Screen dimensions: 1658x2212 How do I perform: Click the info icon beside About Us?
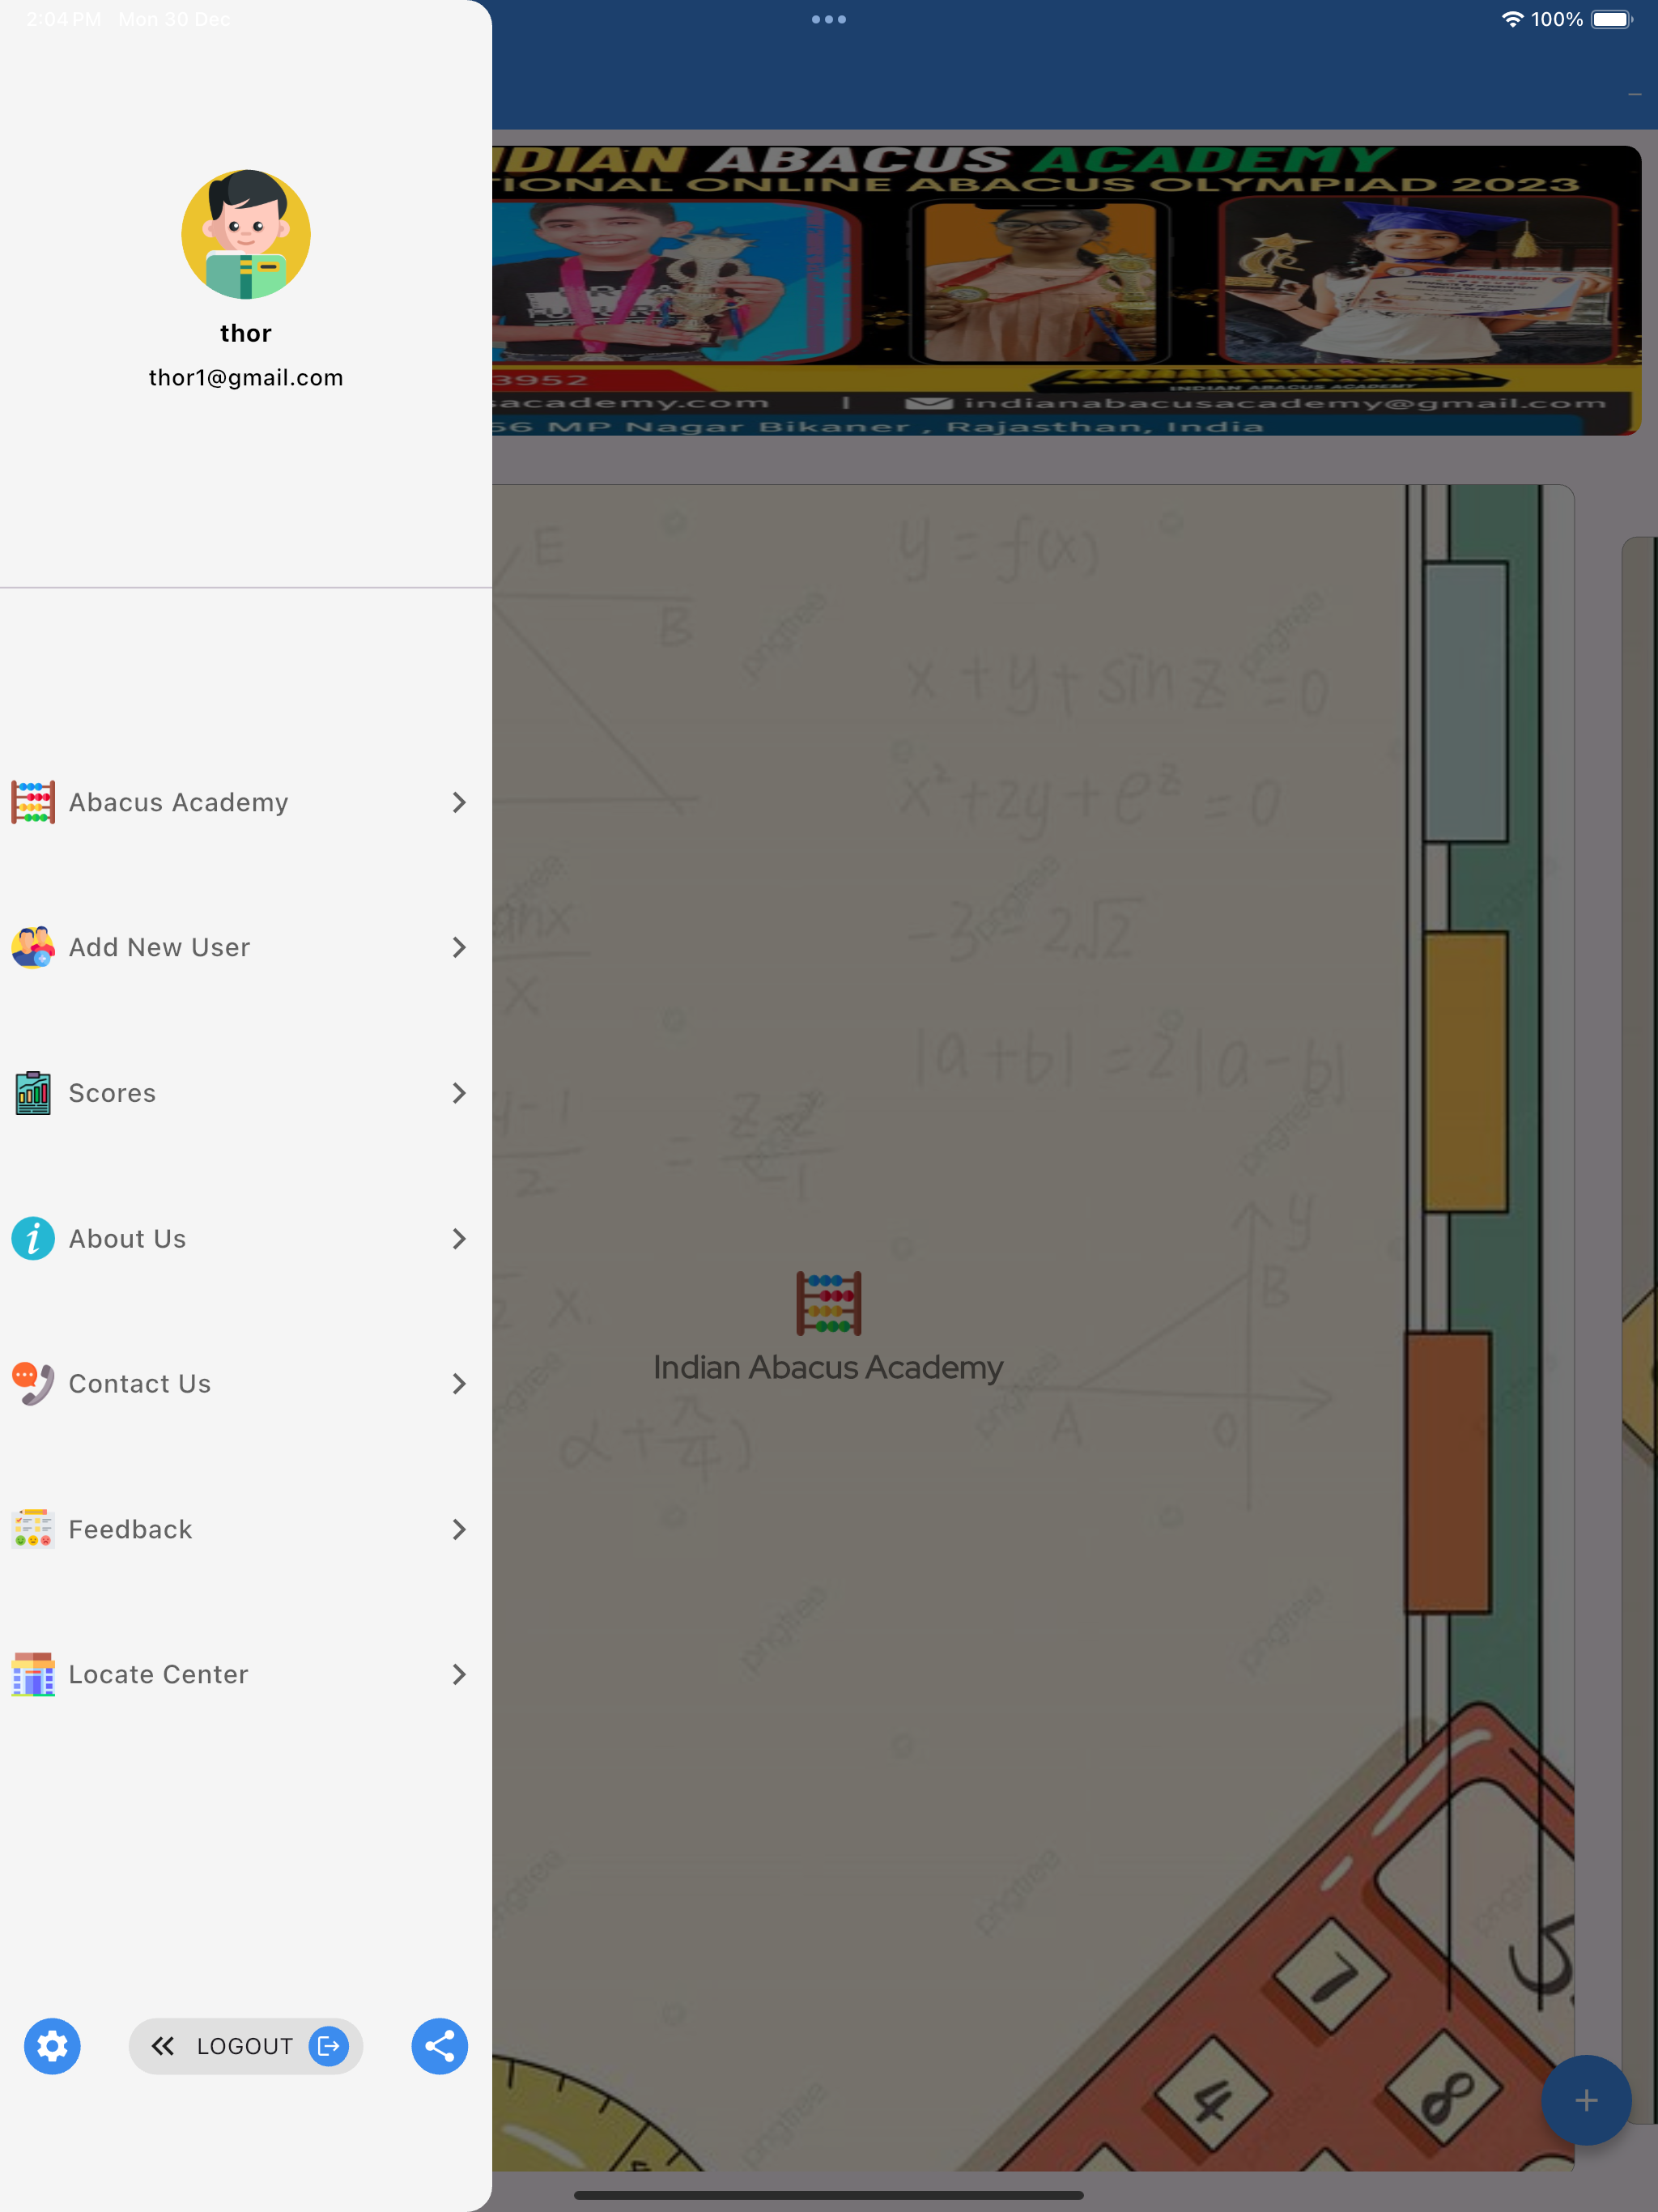click(33, 1238)
